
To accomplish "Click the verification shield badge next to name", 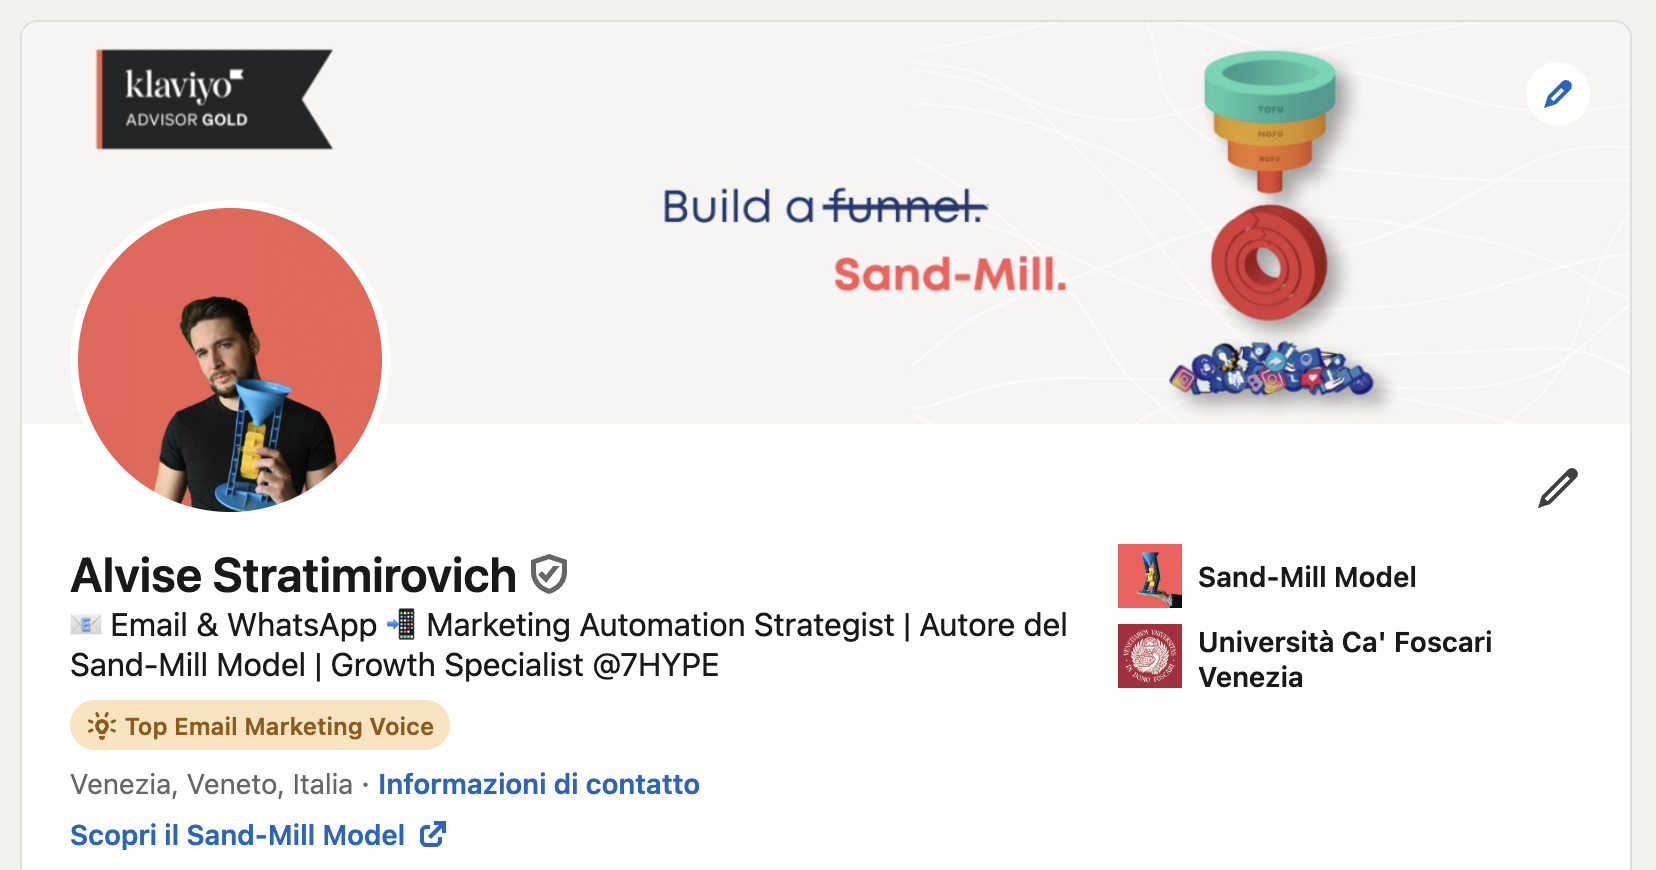I will click(549, 575).
